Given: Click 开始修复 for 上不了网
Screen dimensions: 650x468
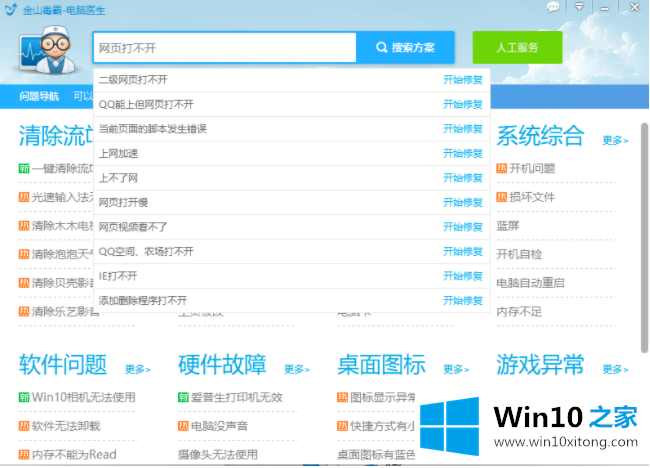Looking at the screenshot, I should click(x=463, y=178).
